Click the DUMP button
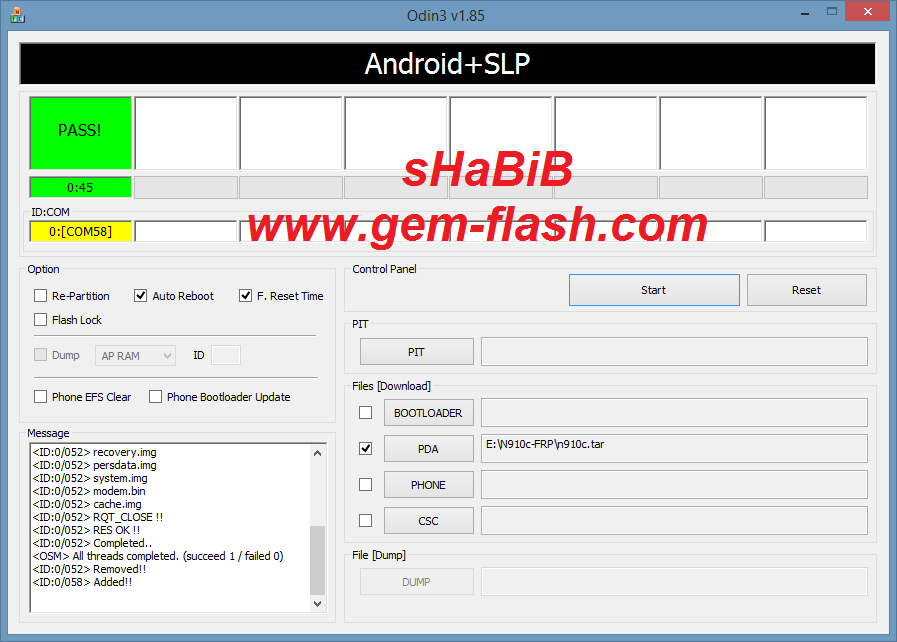The image size is (897, 642). click(x=416, y=582)
